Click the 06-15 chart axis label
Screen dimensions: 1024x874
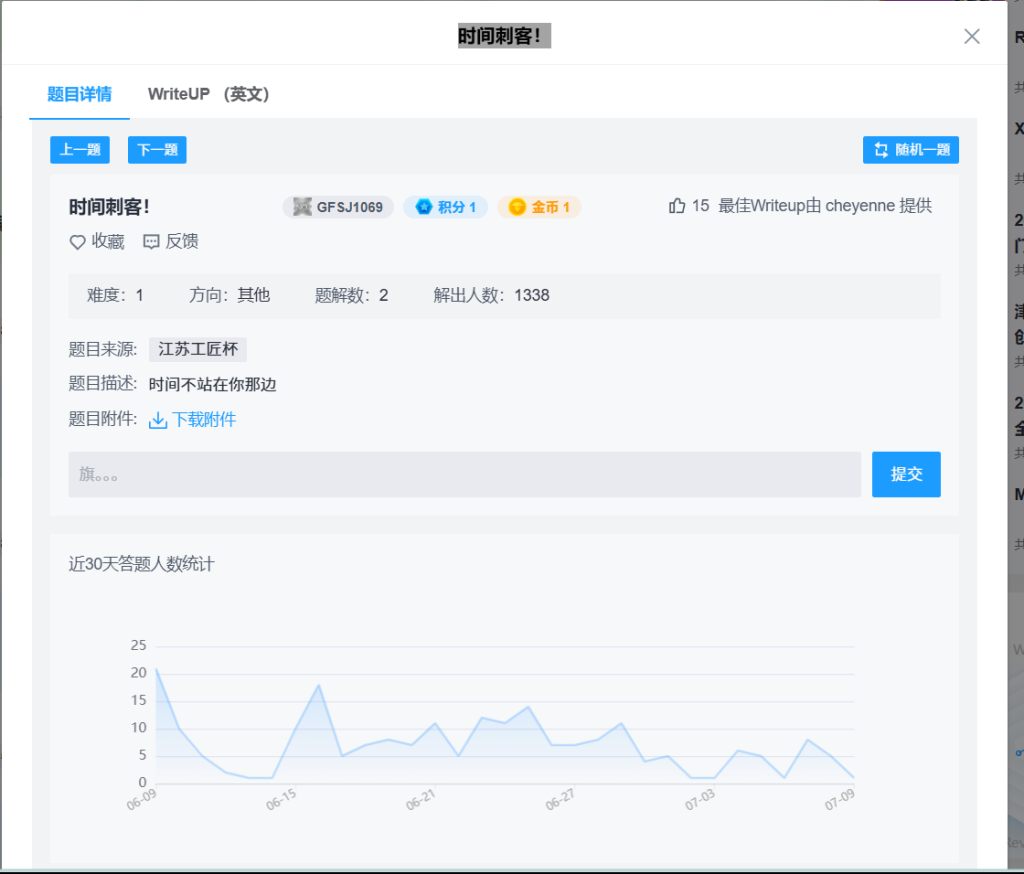(281, 799)
